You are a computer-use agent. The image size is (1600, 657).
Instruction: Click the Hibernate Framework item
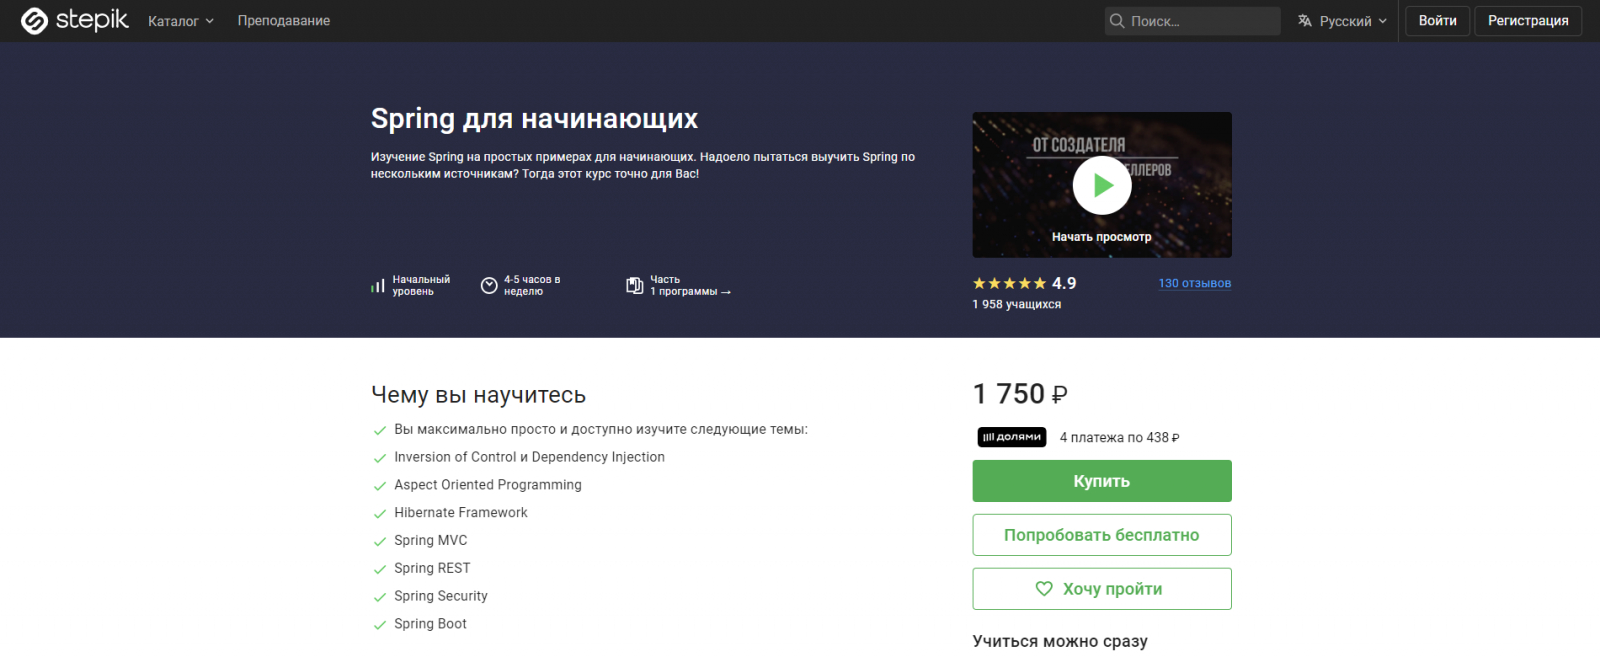pyautogui.click(x=461, y=513)
